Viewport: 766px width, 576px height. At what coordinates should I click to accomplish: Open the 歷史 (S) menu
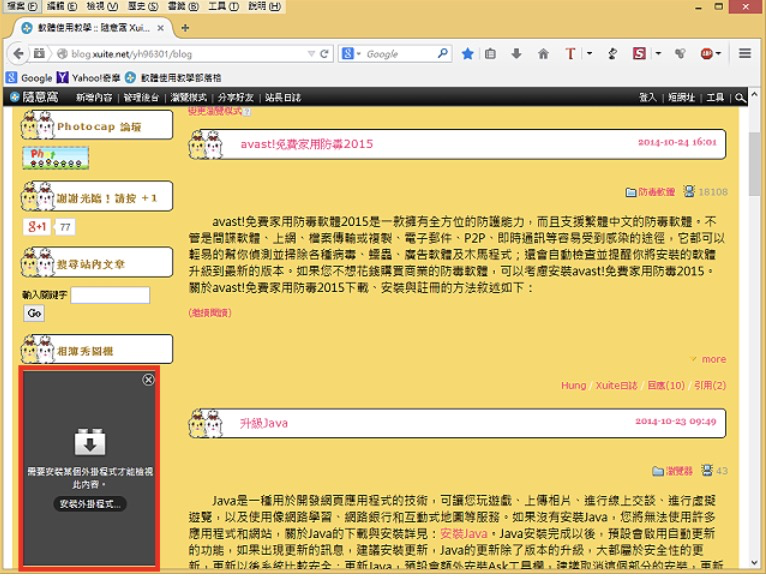[x=143, y=6]
